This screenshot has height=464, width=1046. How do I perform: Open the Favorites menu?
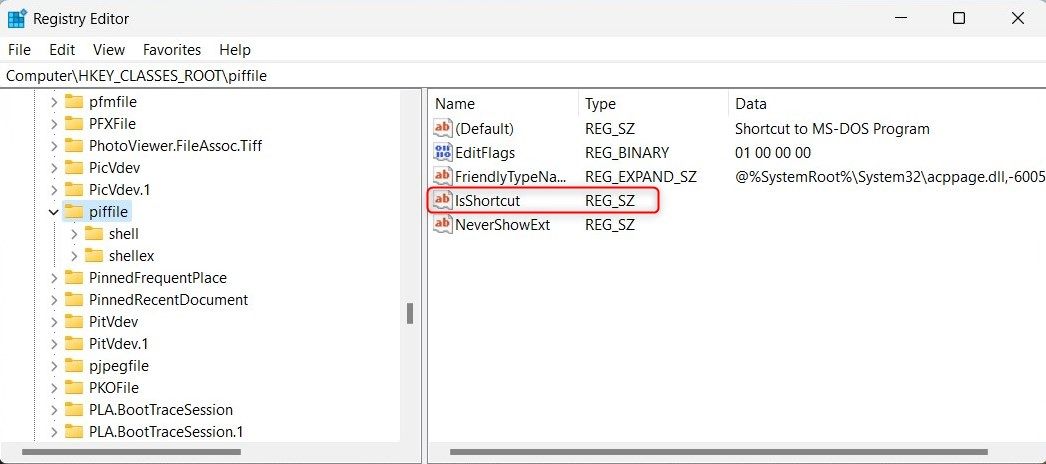pos(172,50)
